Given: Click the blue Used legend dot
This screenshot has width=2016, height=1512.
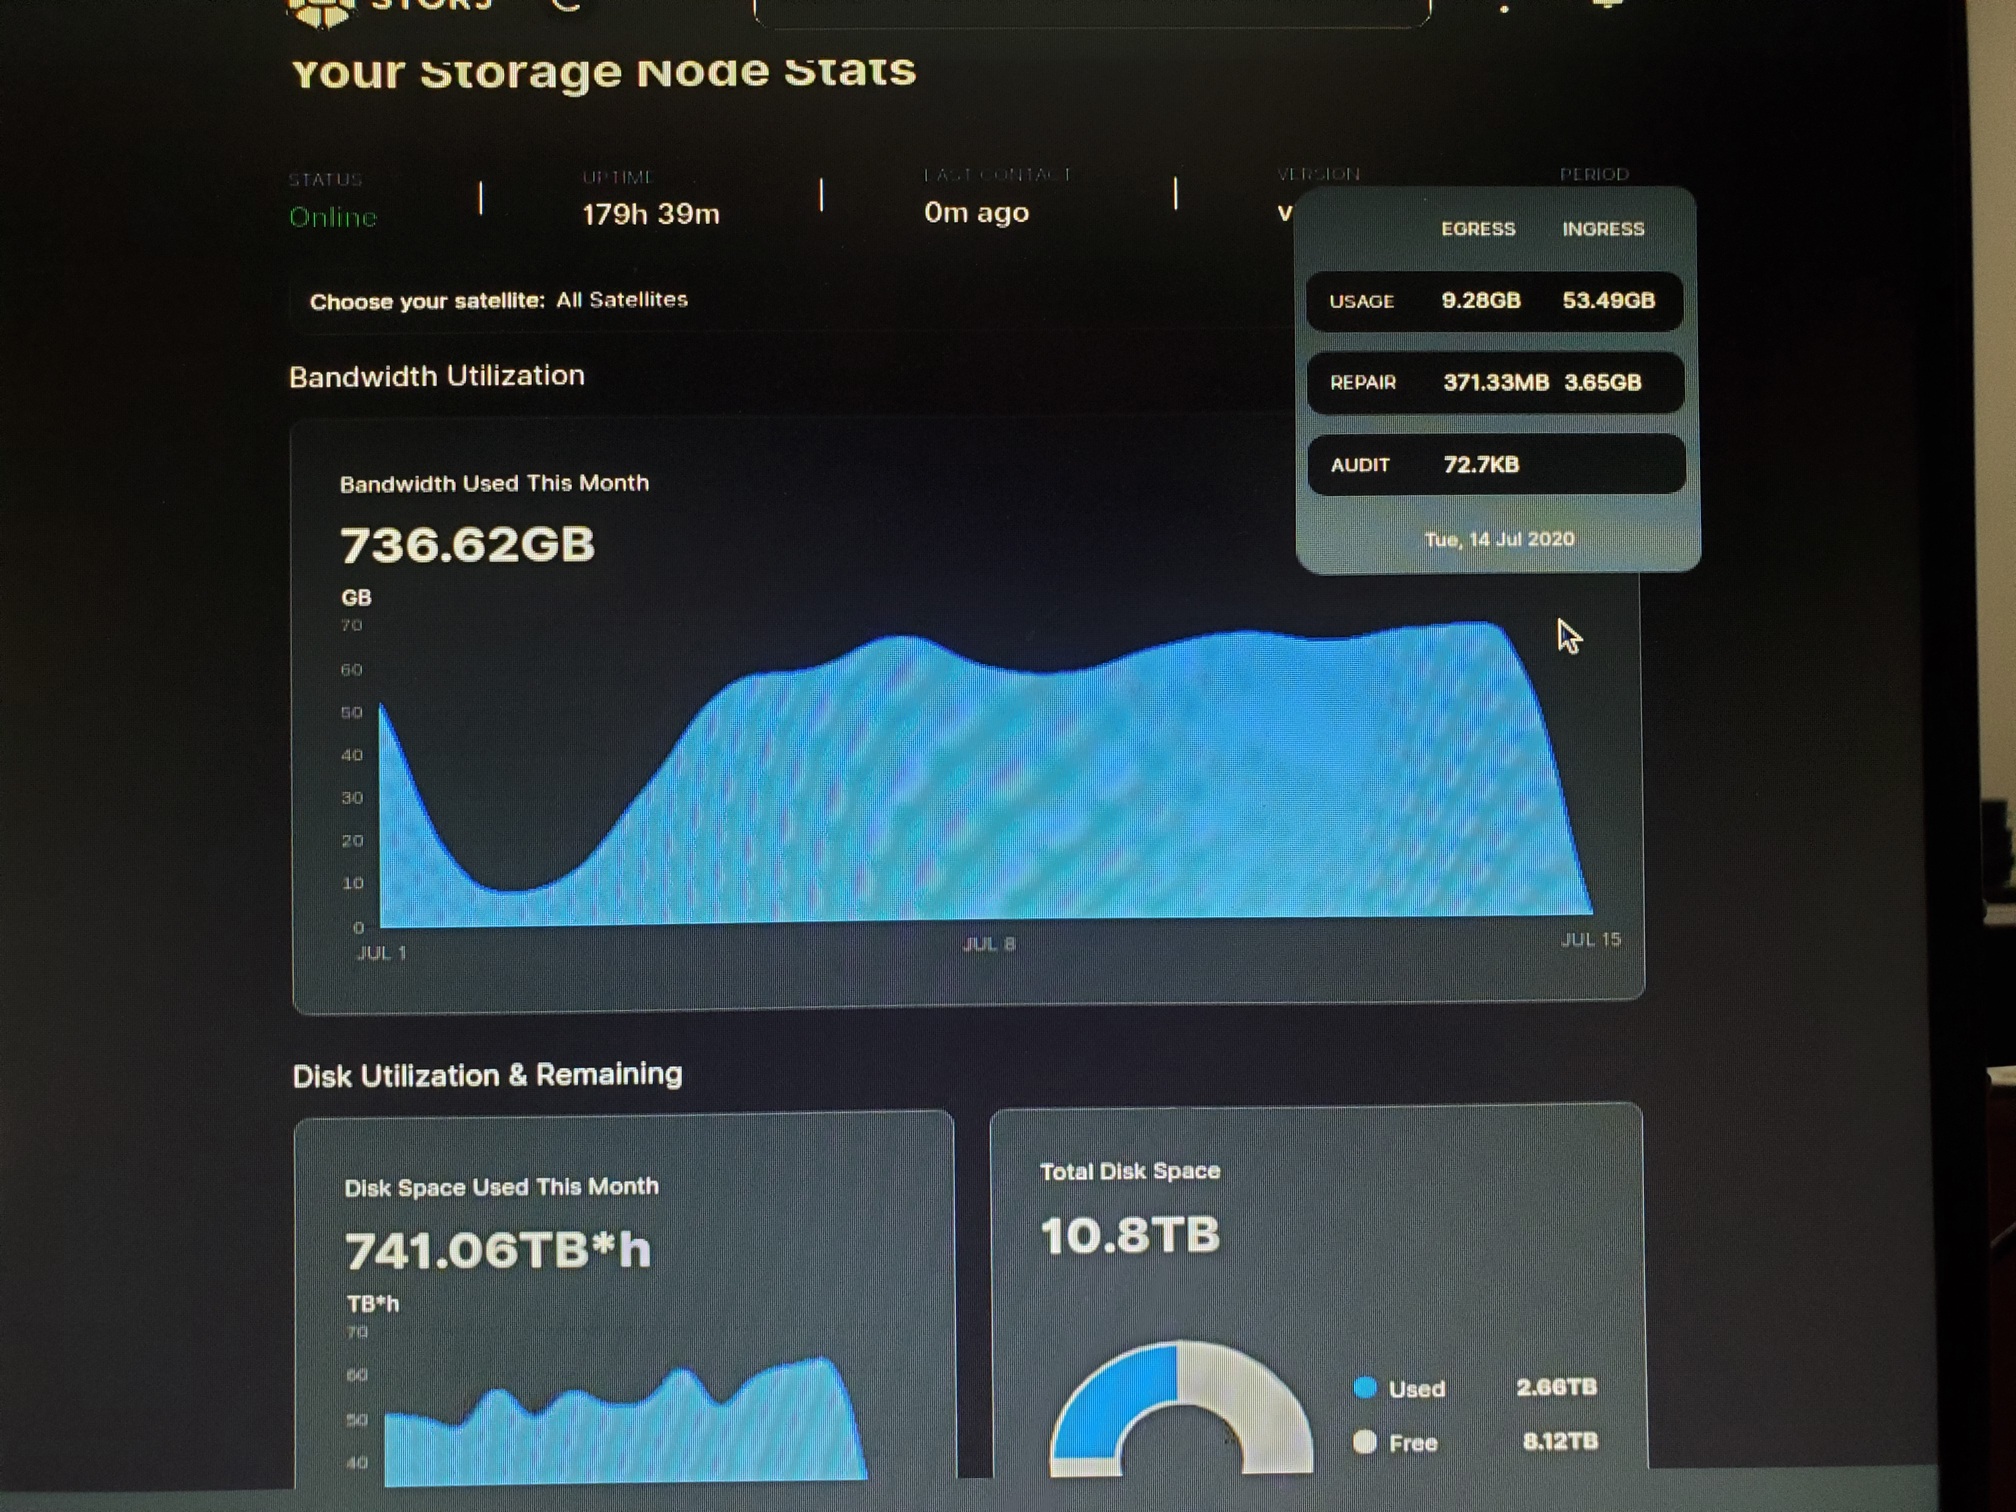Looking at the screenshot, I should pos(1365,1388).
